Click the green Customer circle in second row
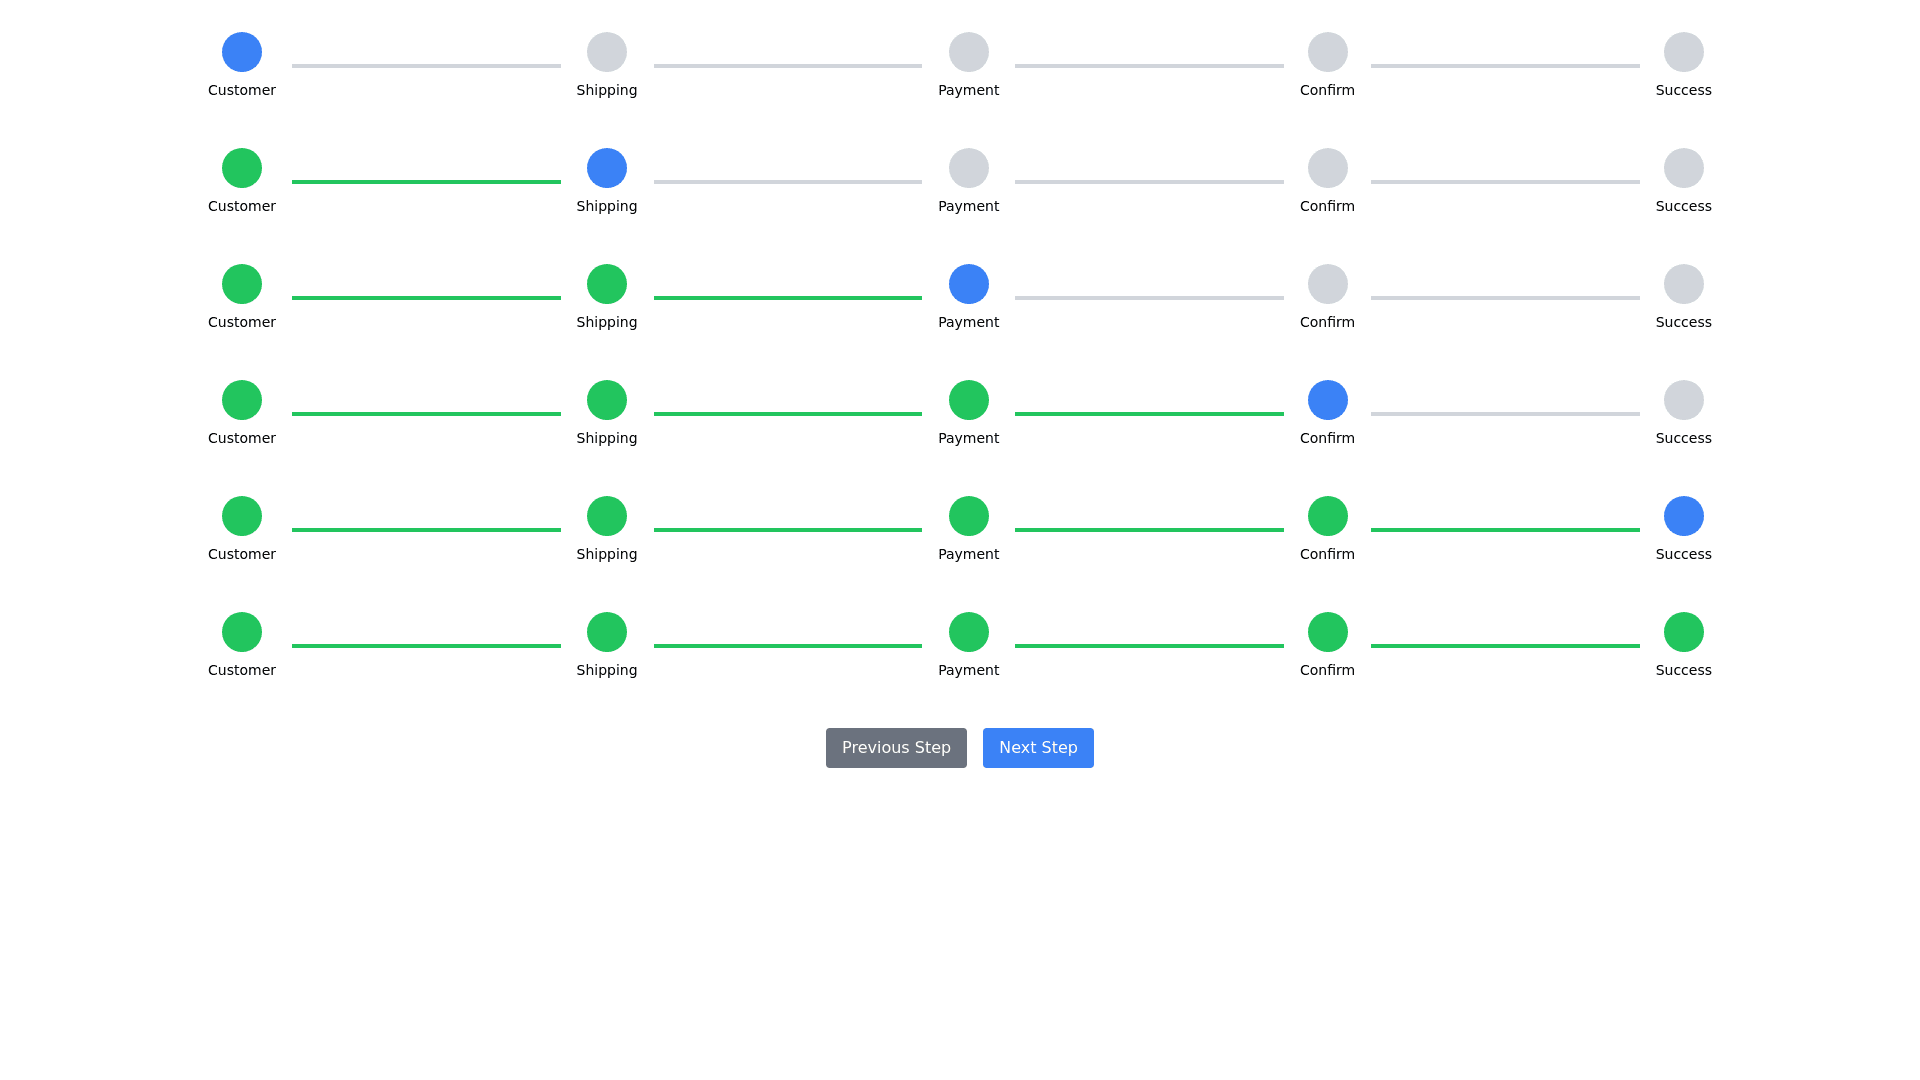 (x=242, y=168)
